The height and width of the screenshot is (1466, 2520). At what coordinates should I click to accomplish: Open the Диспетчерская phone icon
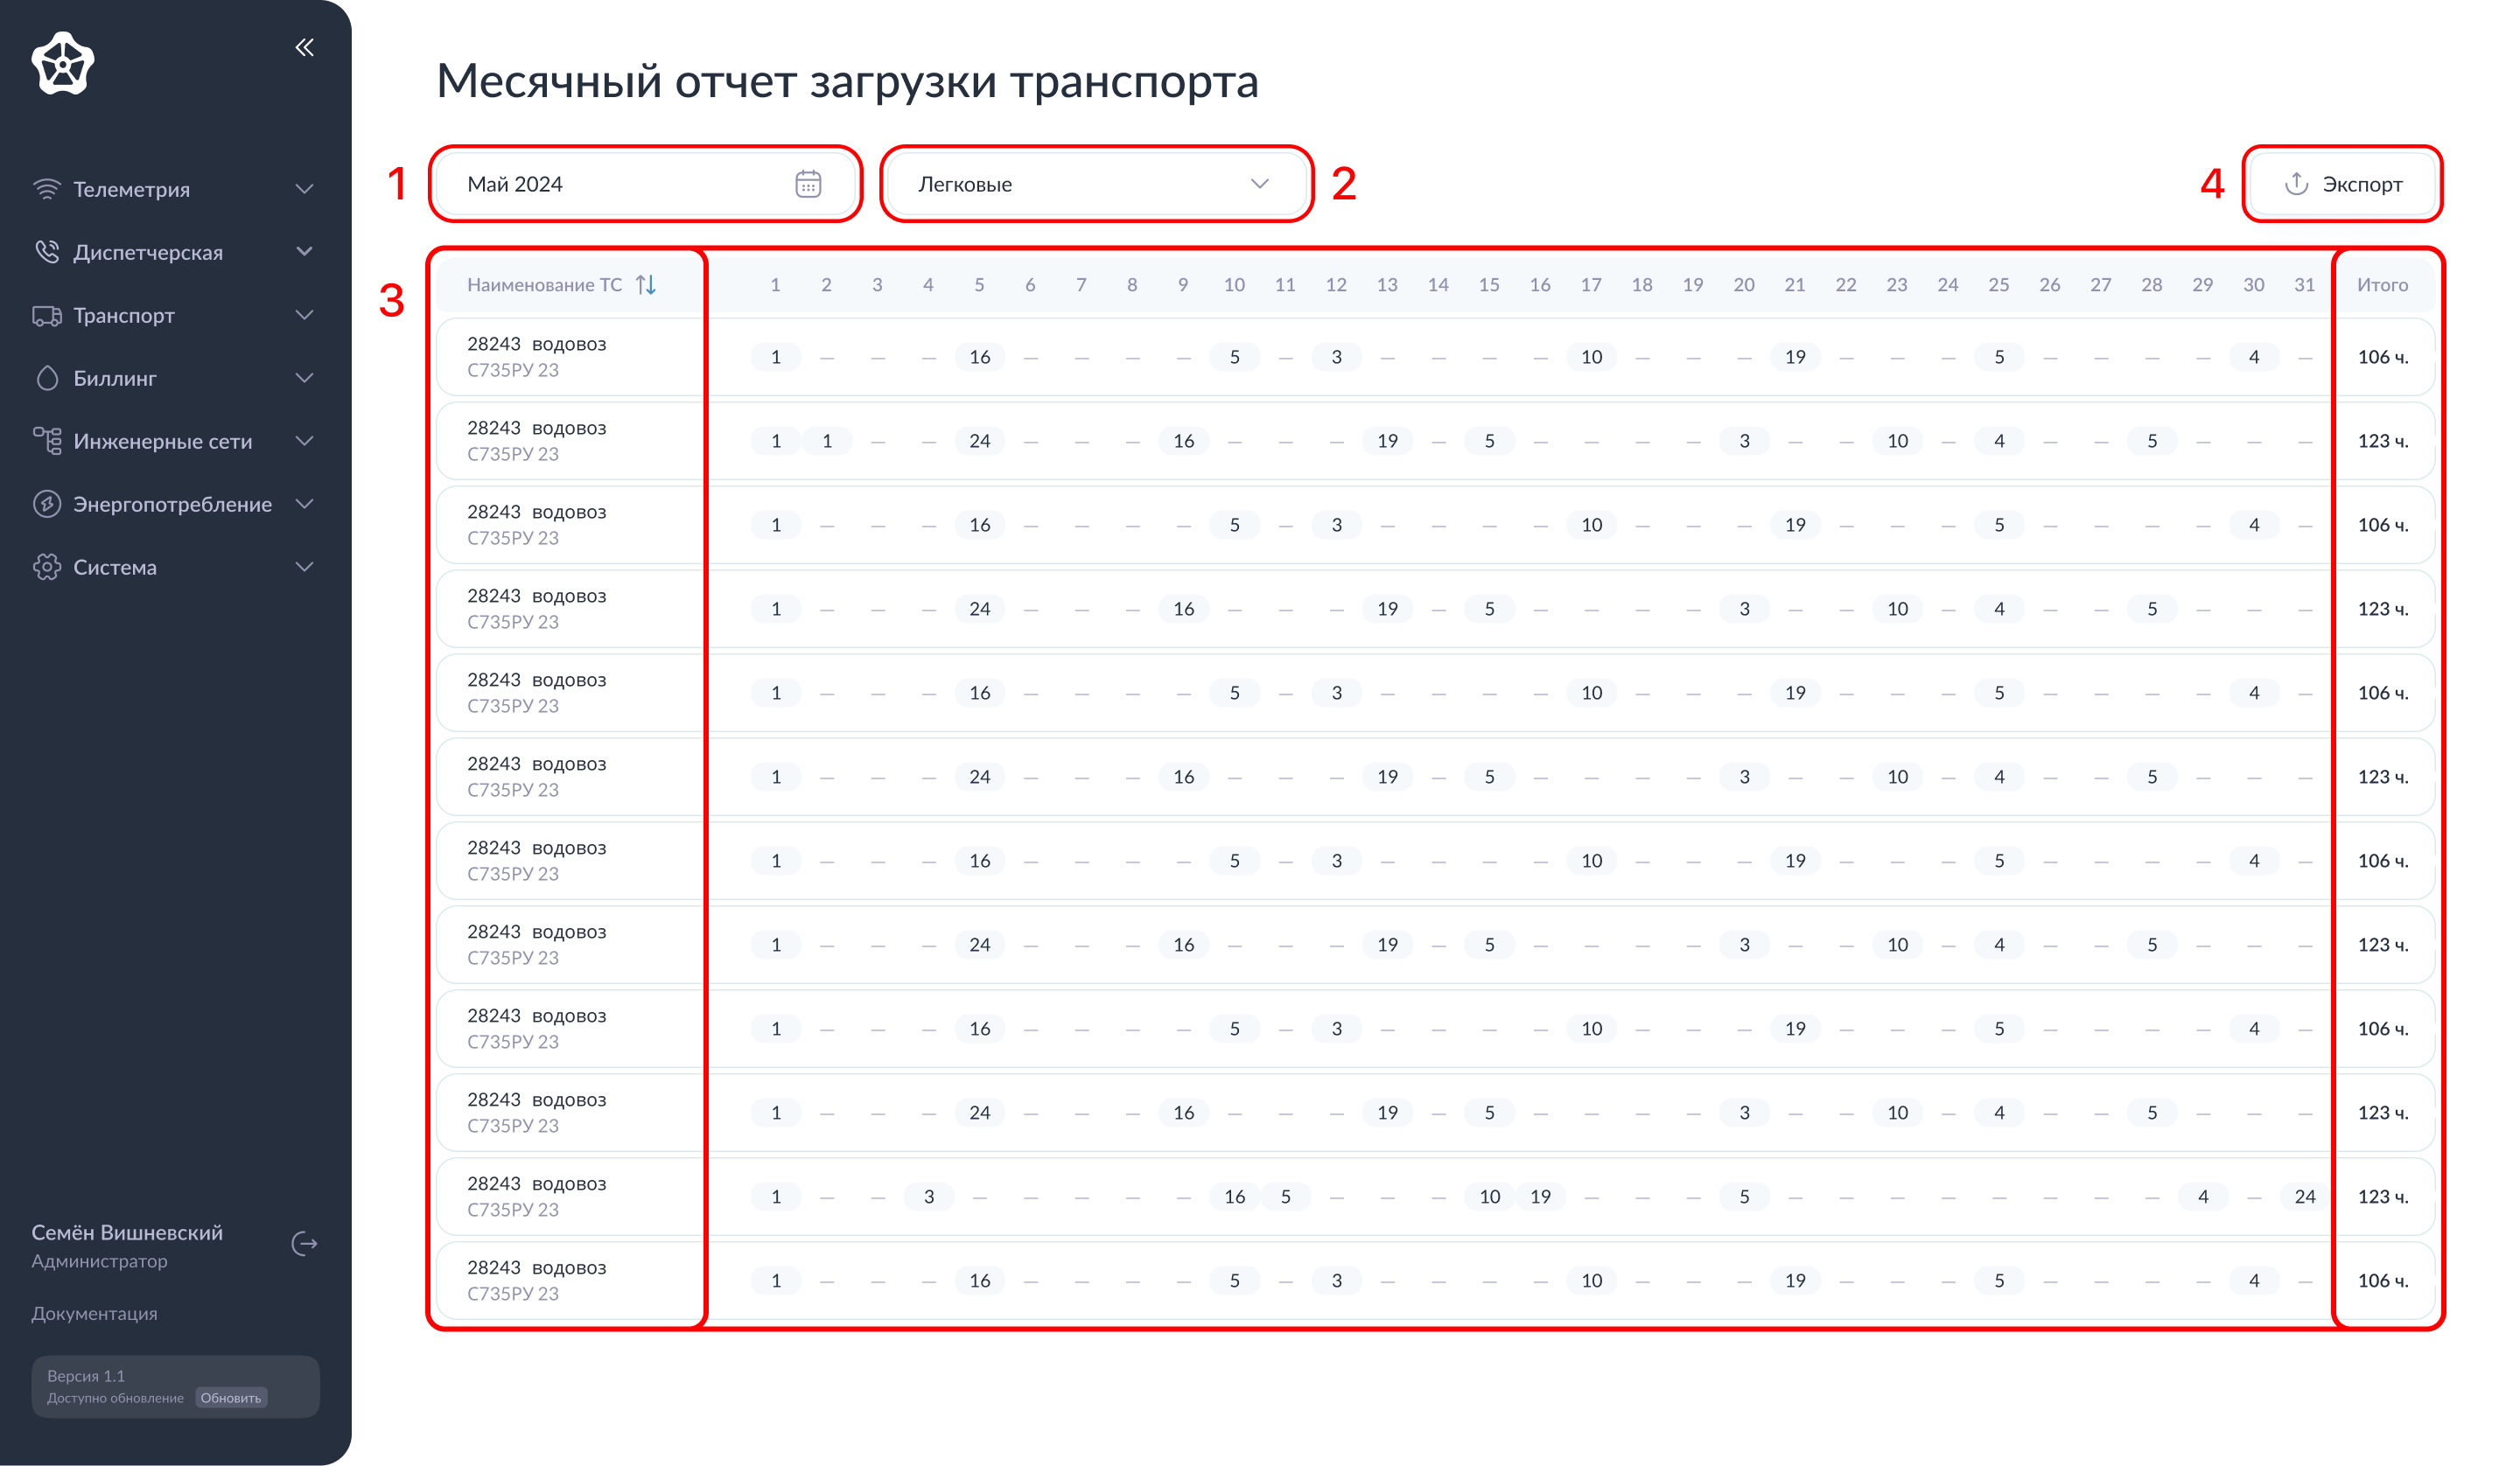point(47,251)
